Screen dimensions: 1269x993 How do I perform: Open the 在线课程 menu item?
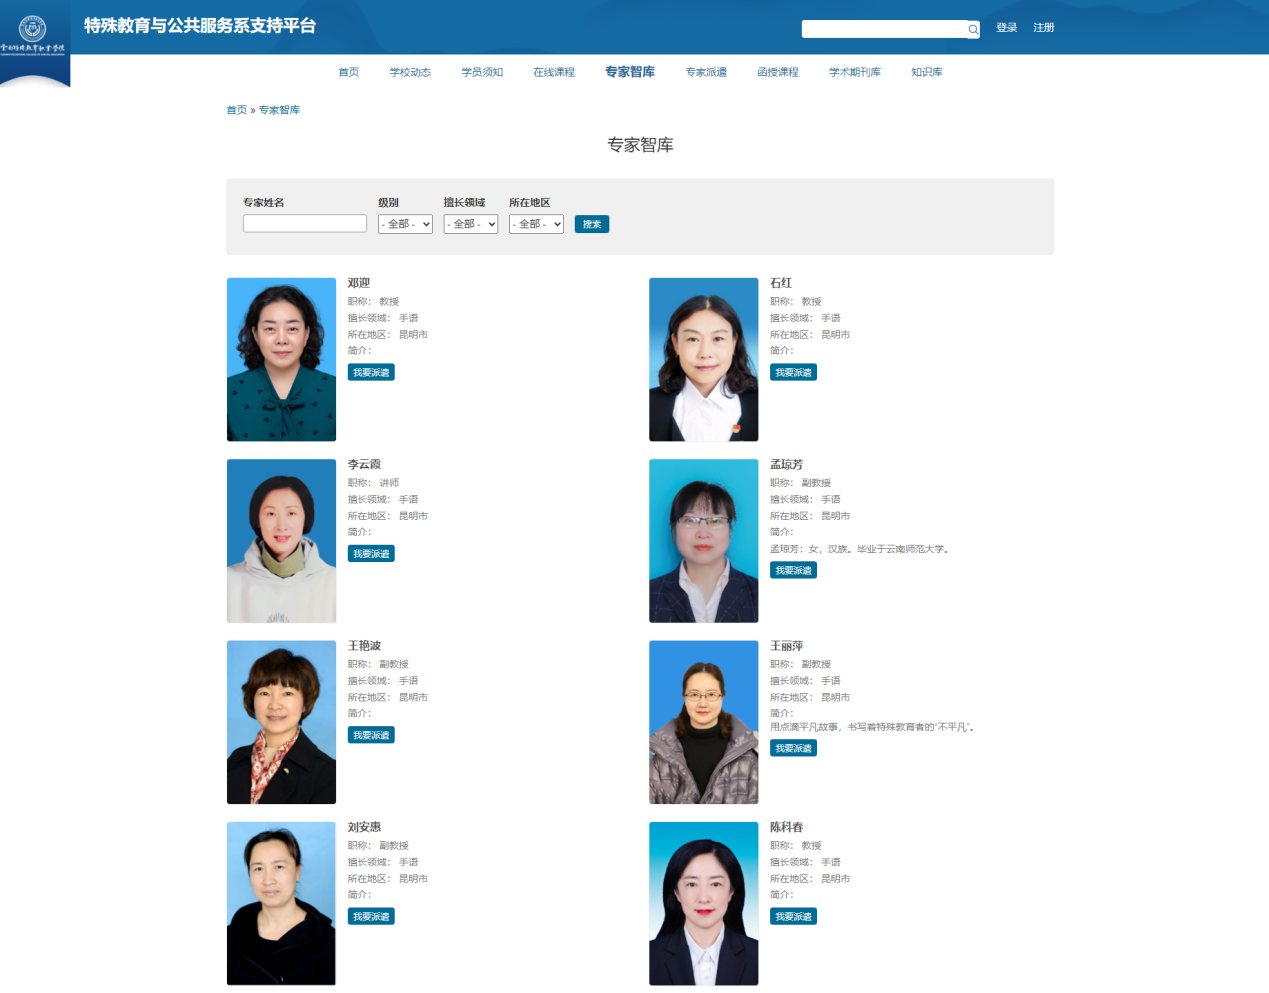pos(553,72)
